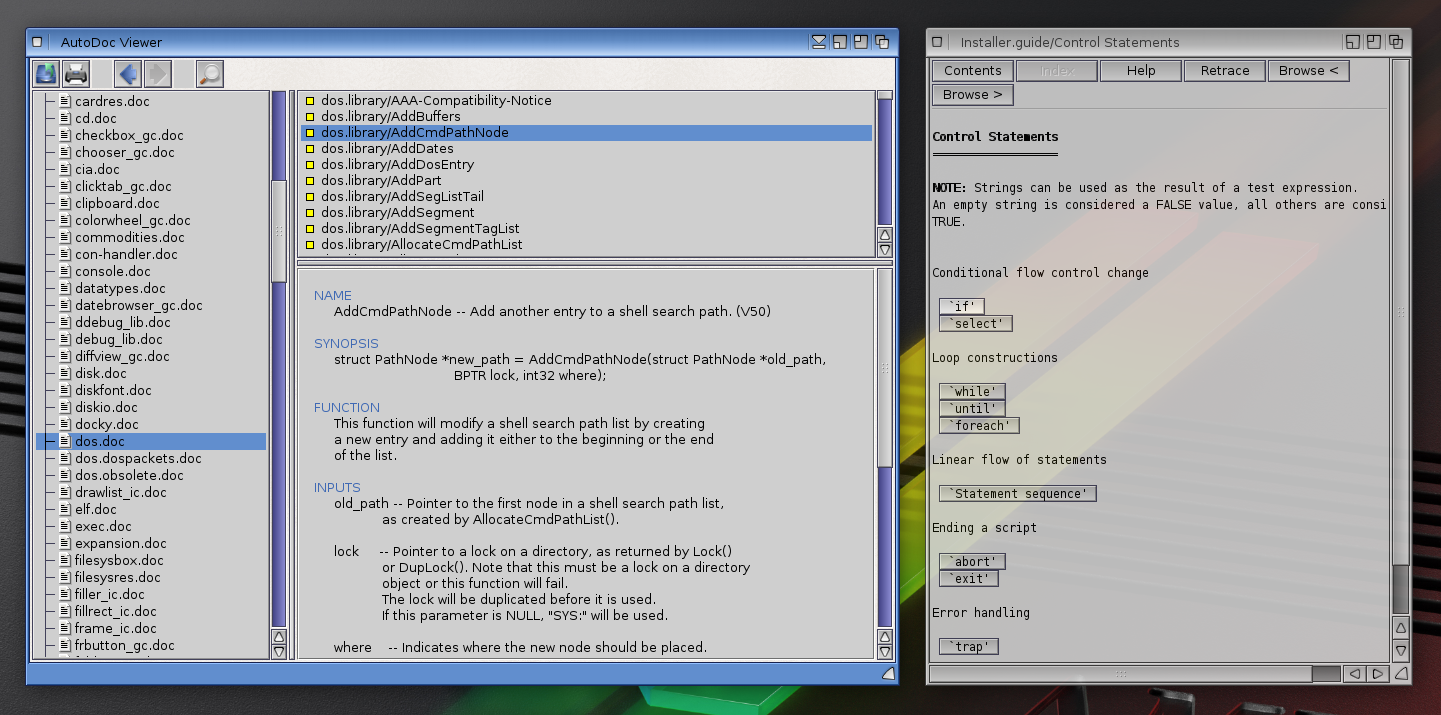Select console.doc in the document list
Image resolution: width=1441 pixels, height=715 pixels.
pos(112,271)
